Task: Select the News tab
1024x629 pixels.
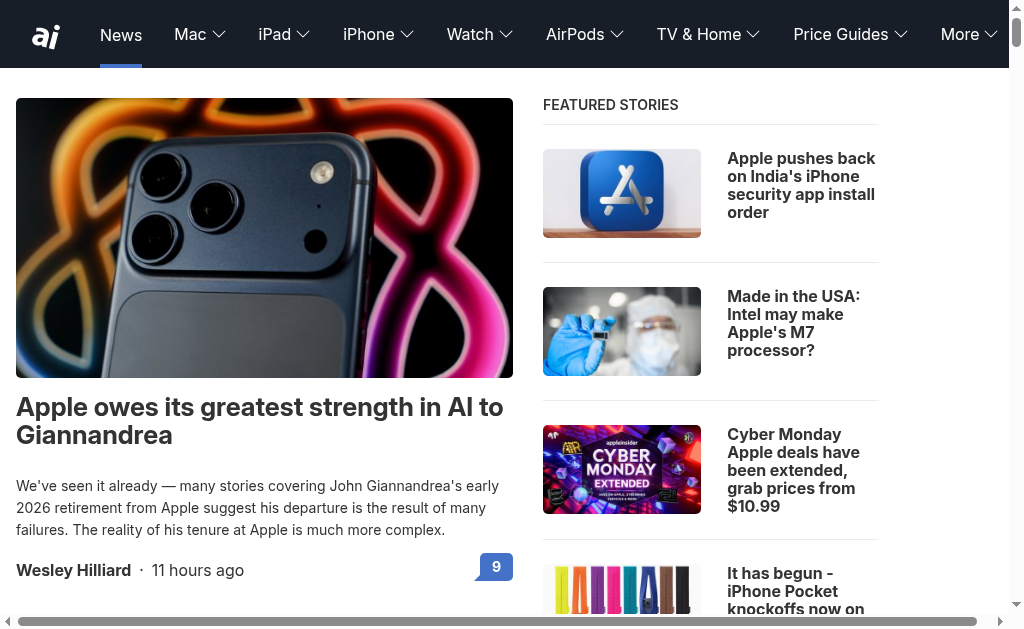Action: click(x=121, y=35)
